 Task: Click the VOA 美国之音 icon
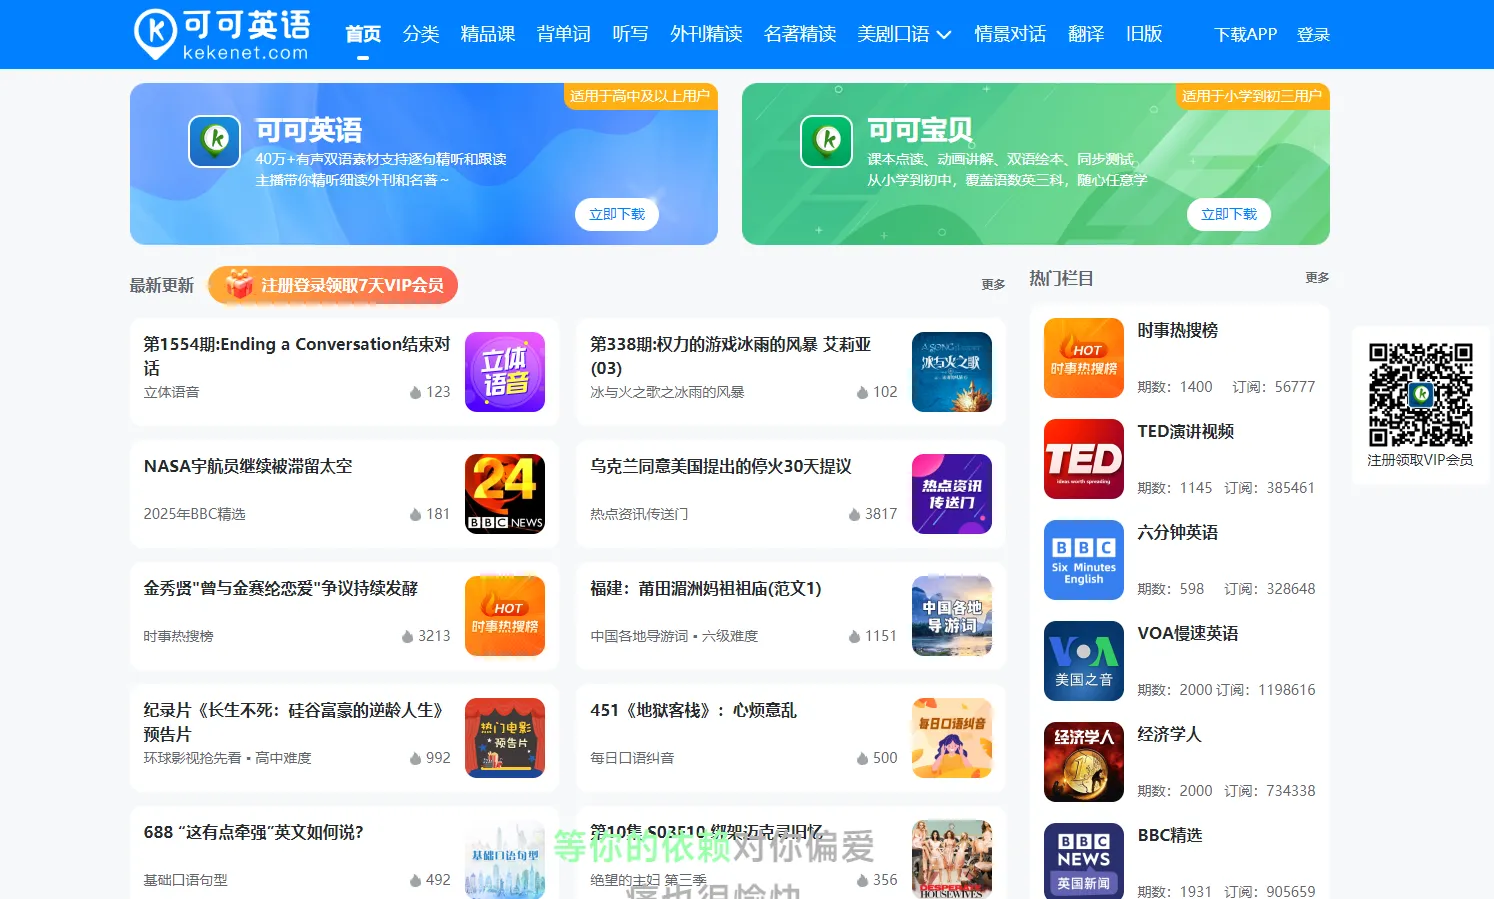tap(1084, 661)
